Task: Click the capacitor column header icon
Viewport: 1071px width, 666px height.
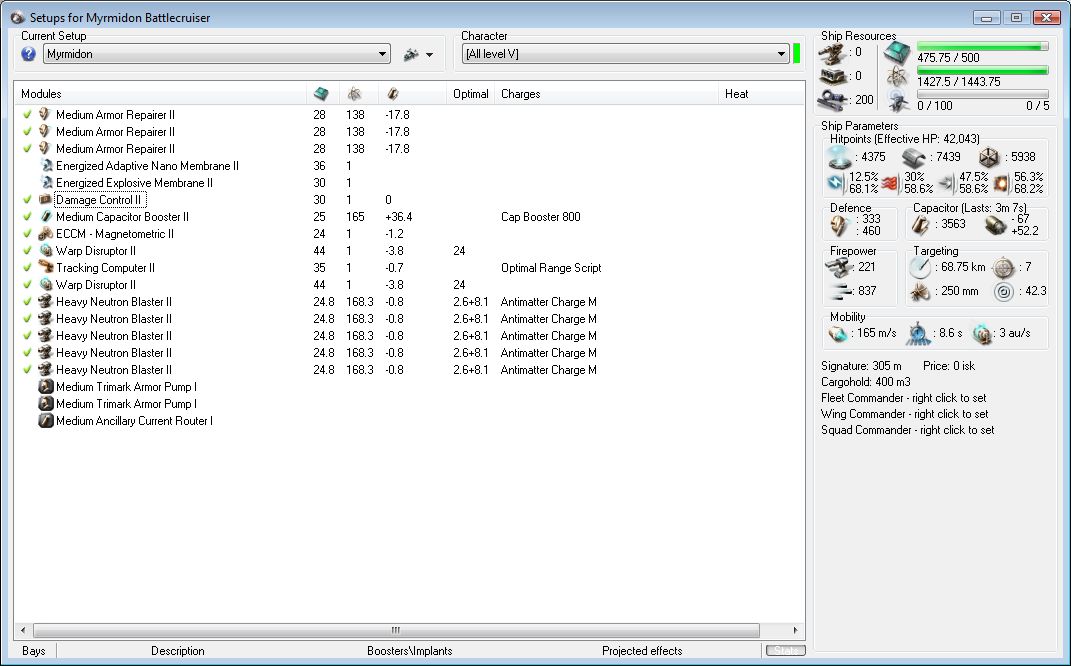Action: [393, 94]
